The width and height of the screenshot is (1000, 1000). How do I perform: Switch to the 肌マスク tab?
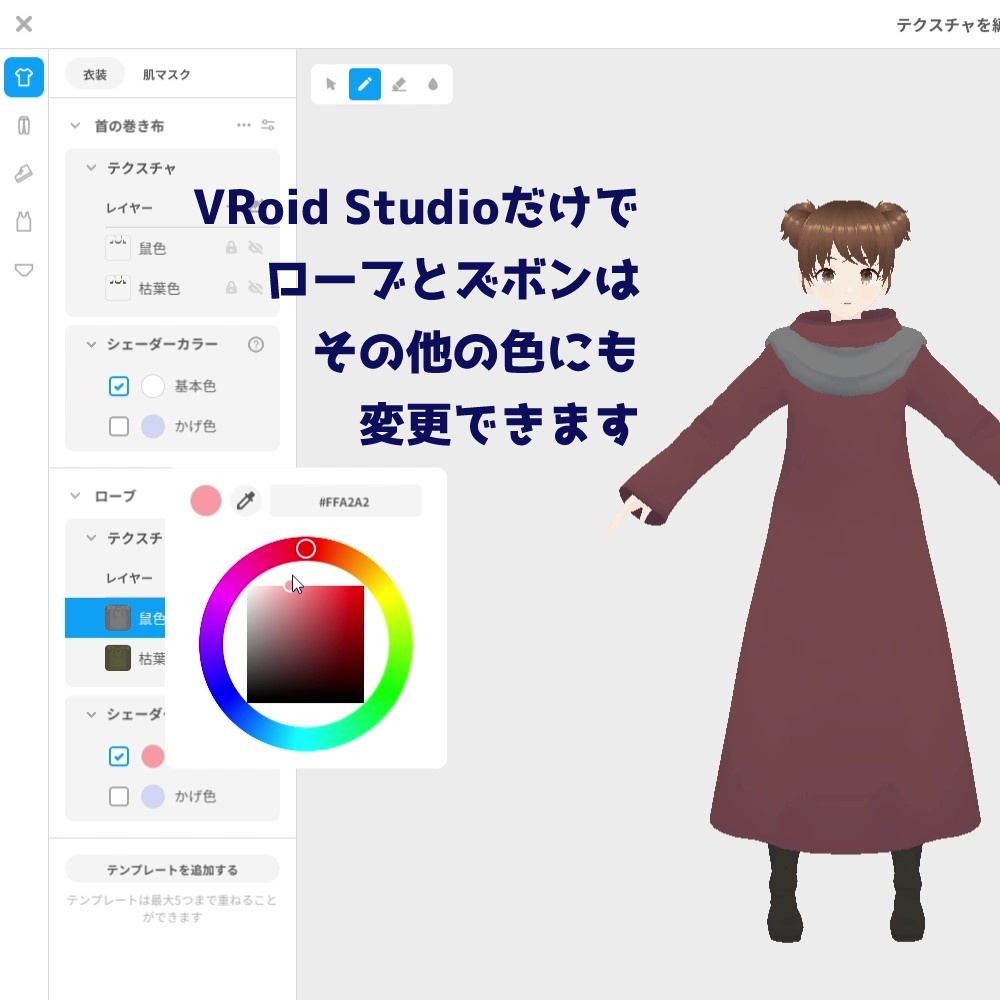point(167,74)
